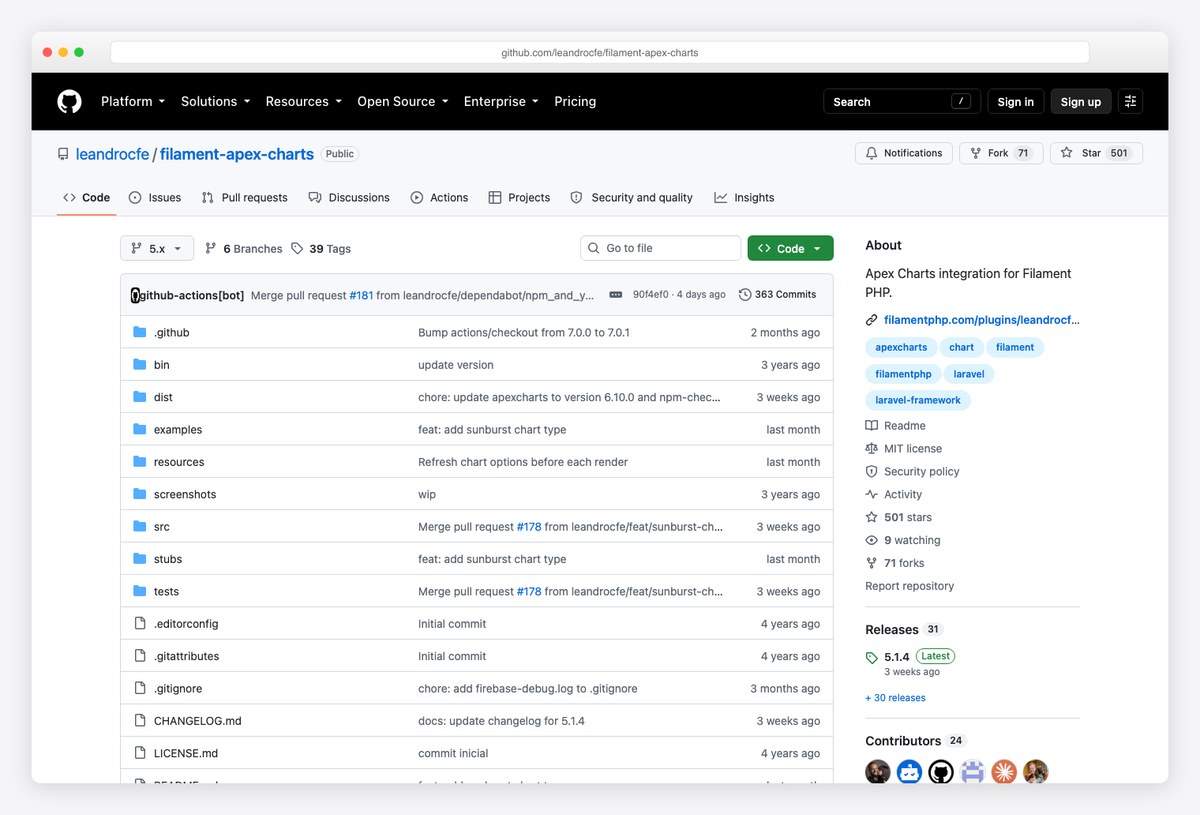Click the browser address bar
This screenshot has height=815, width=1200.
[x=600, y=52]
